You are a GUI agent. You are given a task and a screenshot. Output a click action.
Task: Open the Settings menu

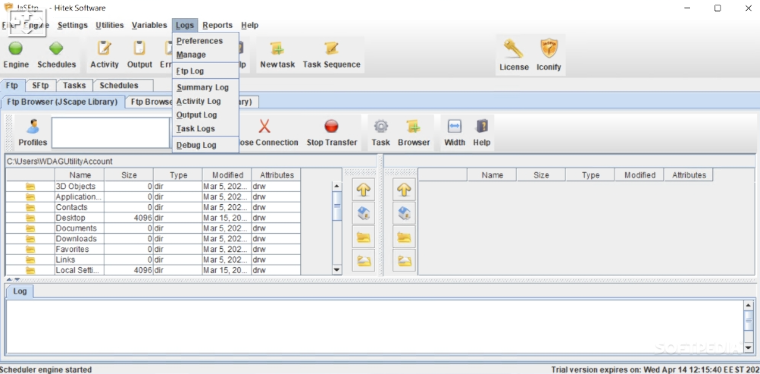[x=72, y=25]
